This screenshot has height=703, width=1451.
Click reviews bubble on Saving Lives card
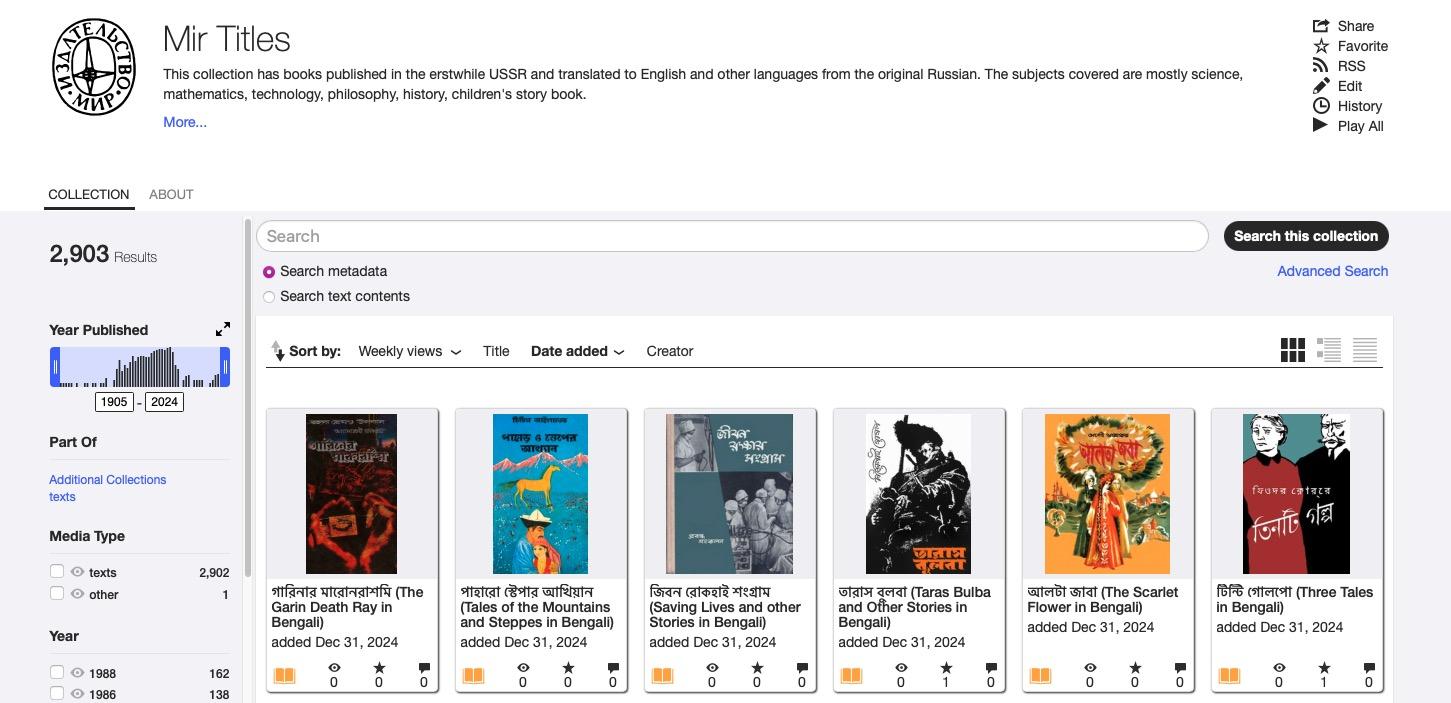pyautogui.click(x=802, y=668)
